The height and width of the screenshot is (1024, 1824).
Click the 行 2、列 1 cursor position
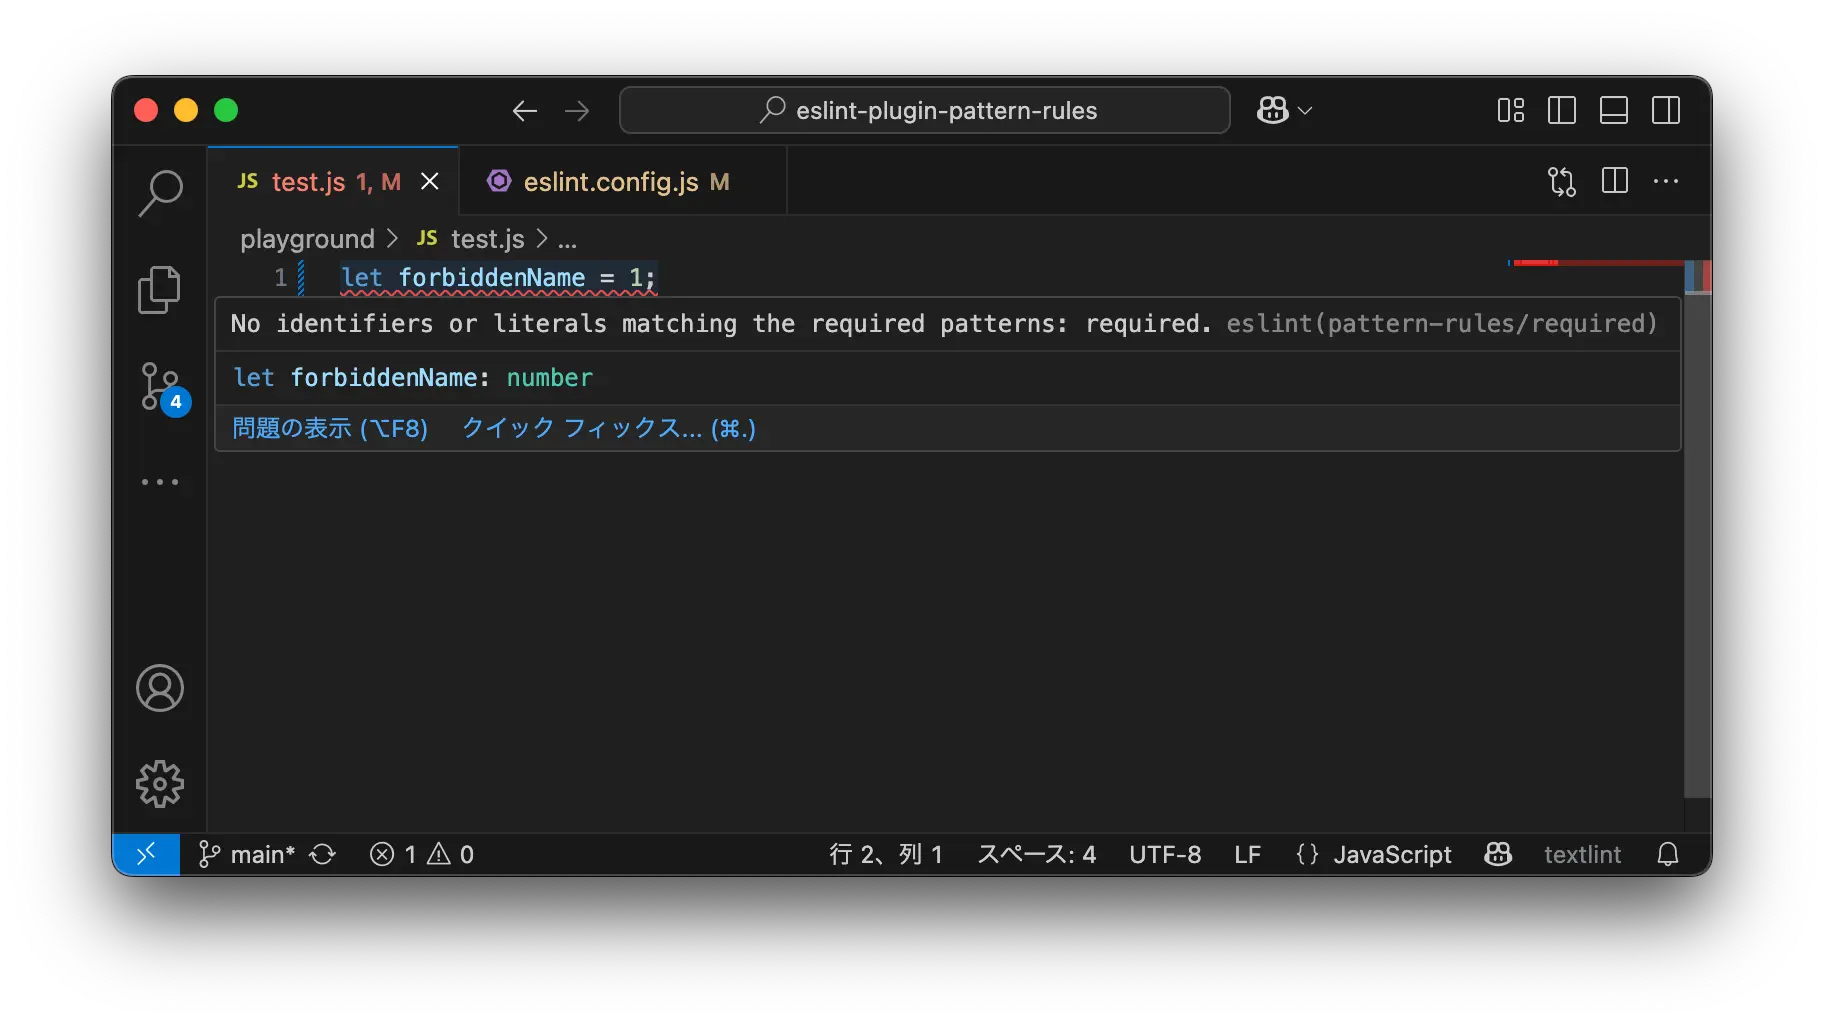886,854
